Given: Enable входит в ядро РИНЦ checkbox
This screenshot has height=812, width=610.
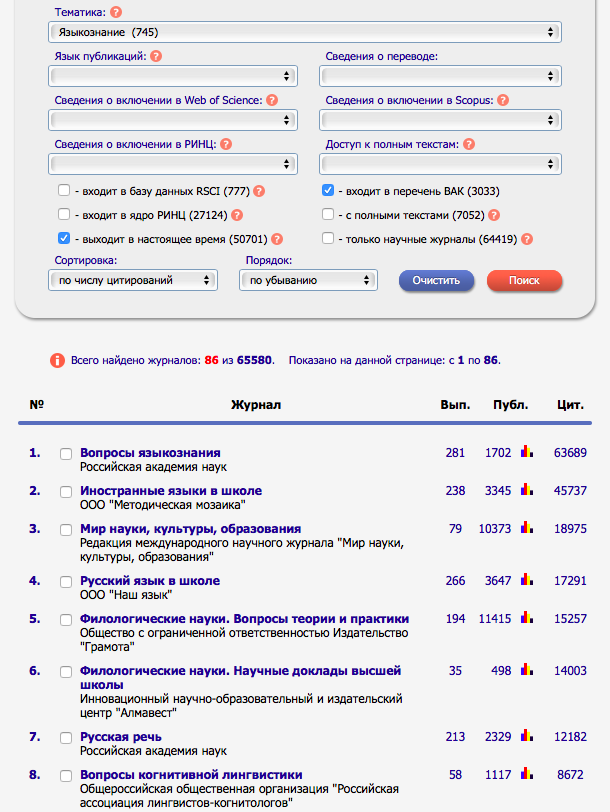Looking at the screenshot, I should [x=64, y=214].
